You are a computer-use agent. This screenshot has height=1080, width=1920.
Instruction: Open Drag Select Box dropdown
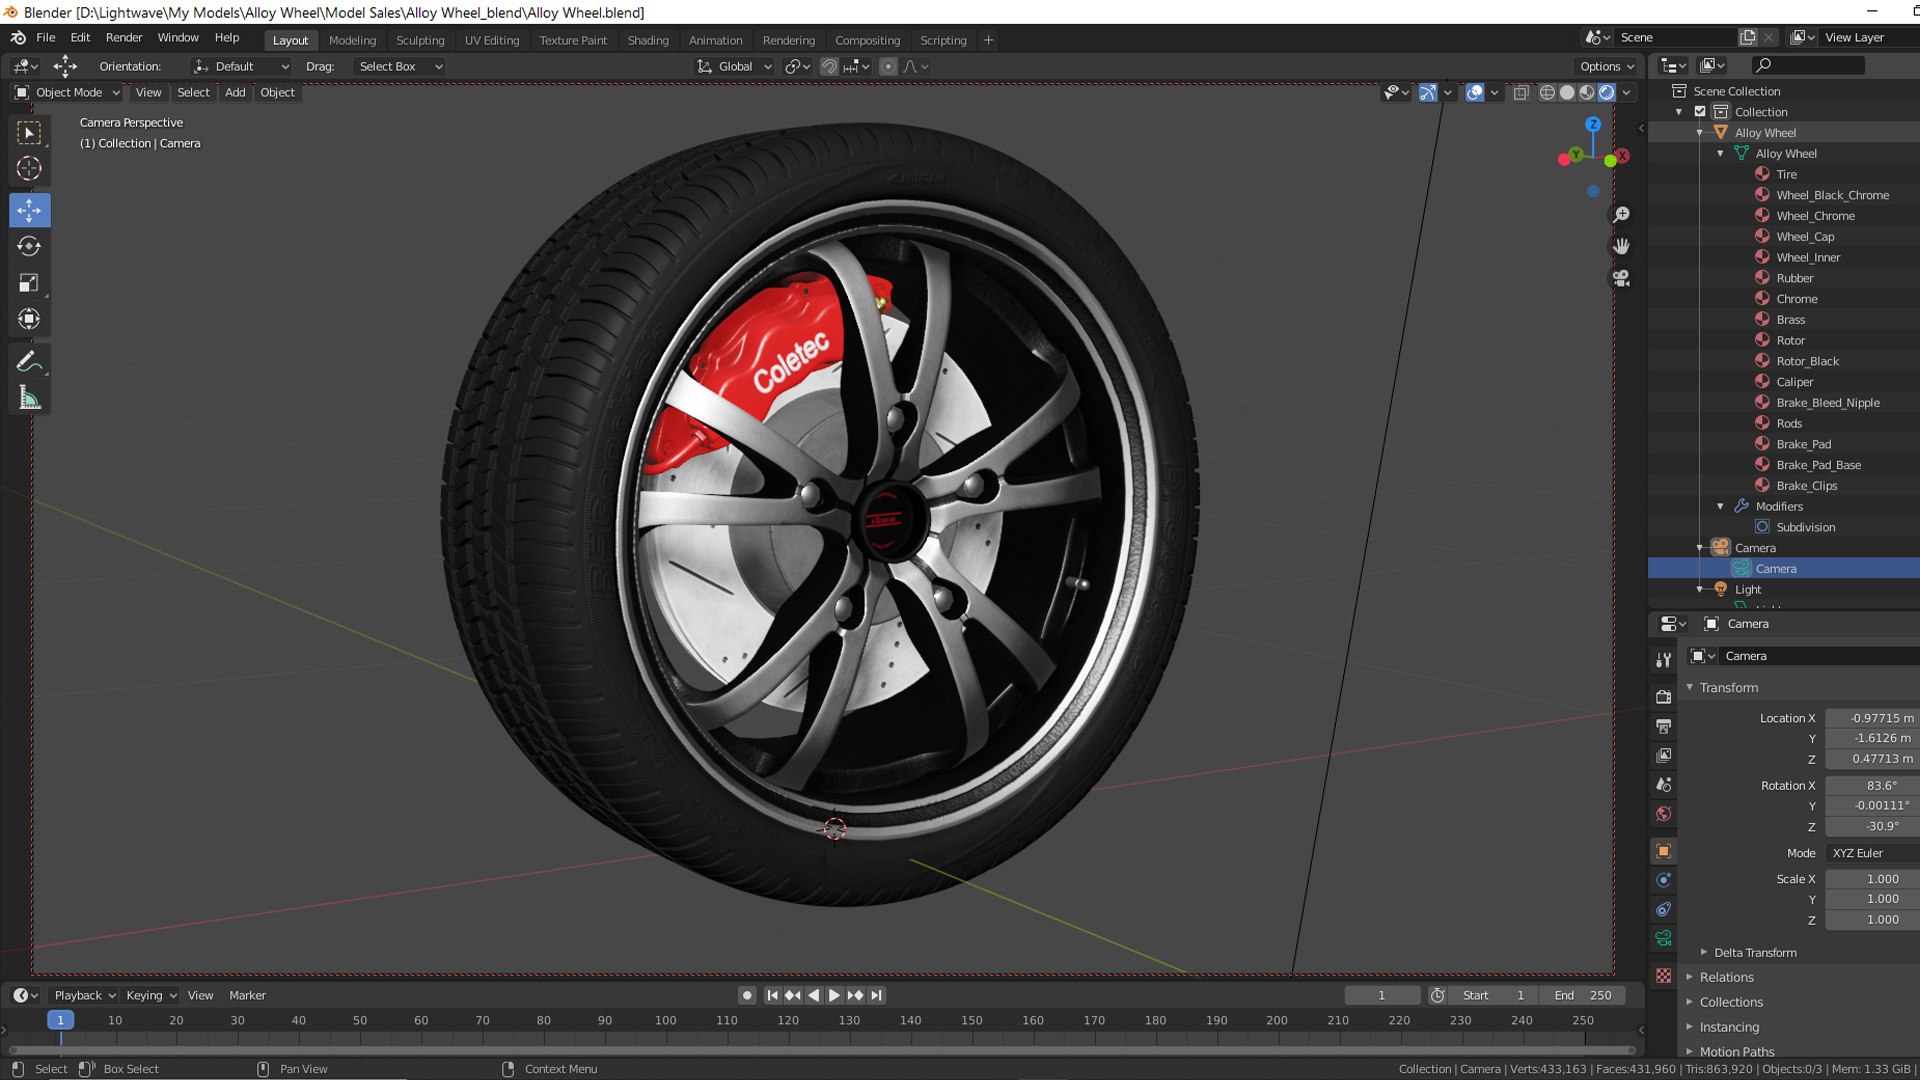coord(399,67)
